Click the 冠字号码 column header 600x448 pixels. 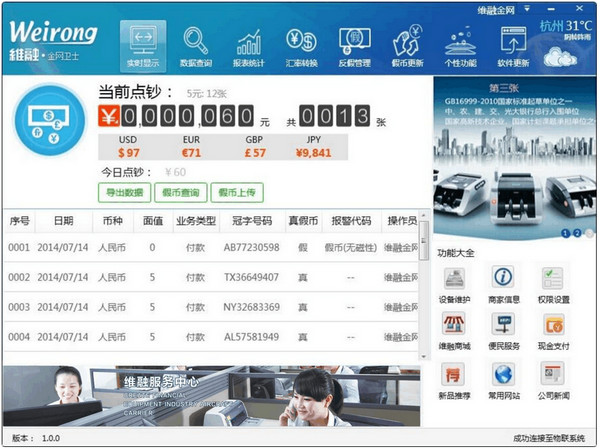[x=252, y=221]
